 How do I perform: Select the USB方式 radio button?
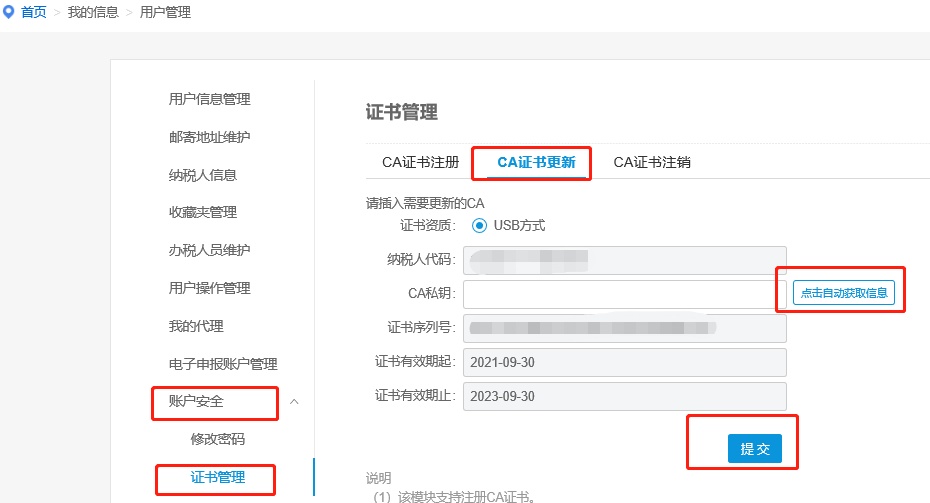tap(479, 225)
